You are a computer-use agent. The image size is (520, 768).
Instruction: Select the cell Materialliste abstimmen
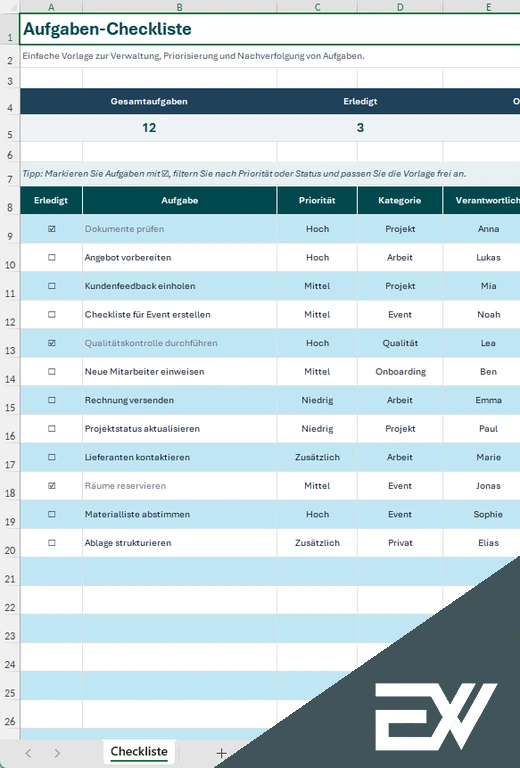(180, 514)
